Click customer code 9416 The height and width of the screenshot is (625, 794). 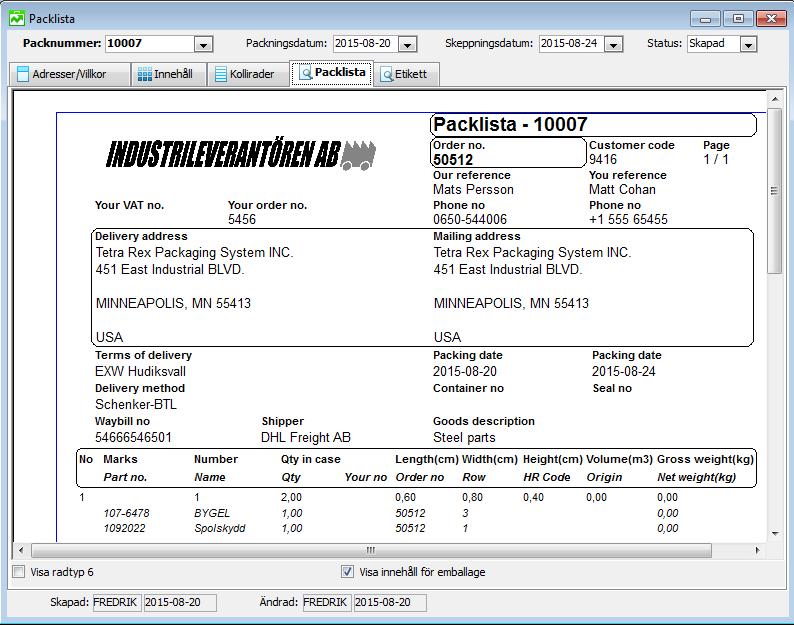point(603,160)
